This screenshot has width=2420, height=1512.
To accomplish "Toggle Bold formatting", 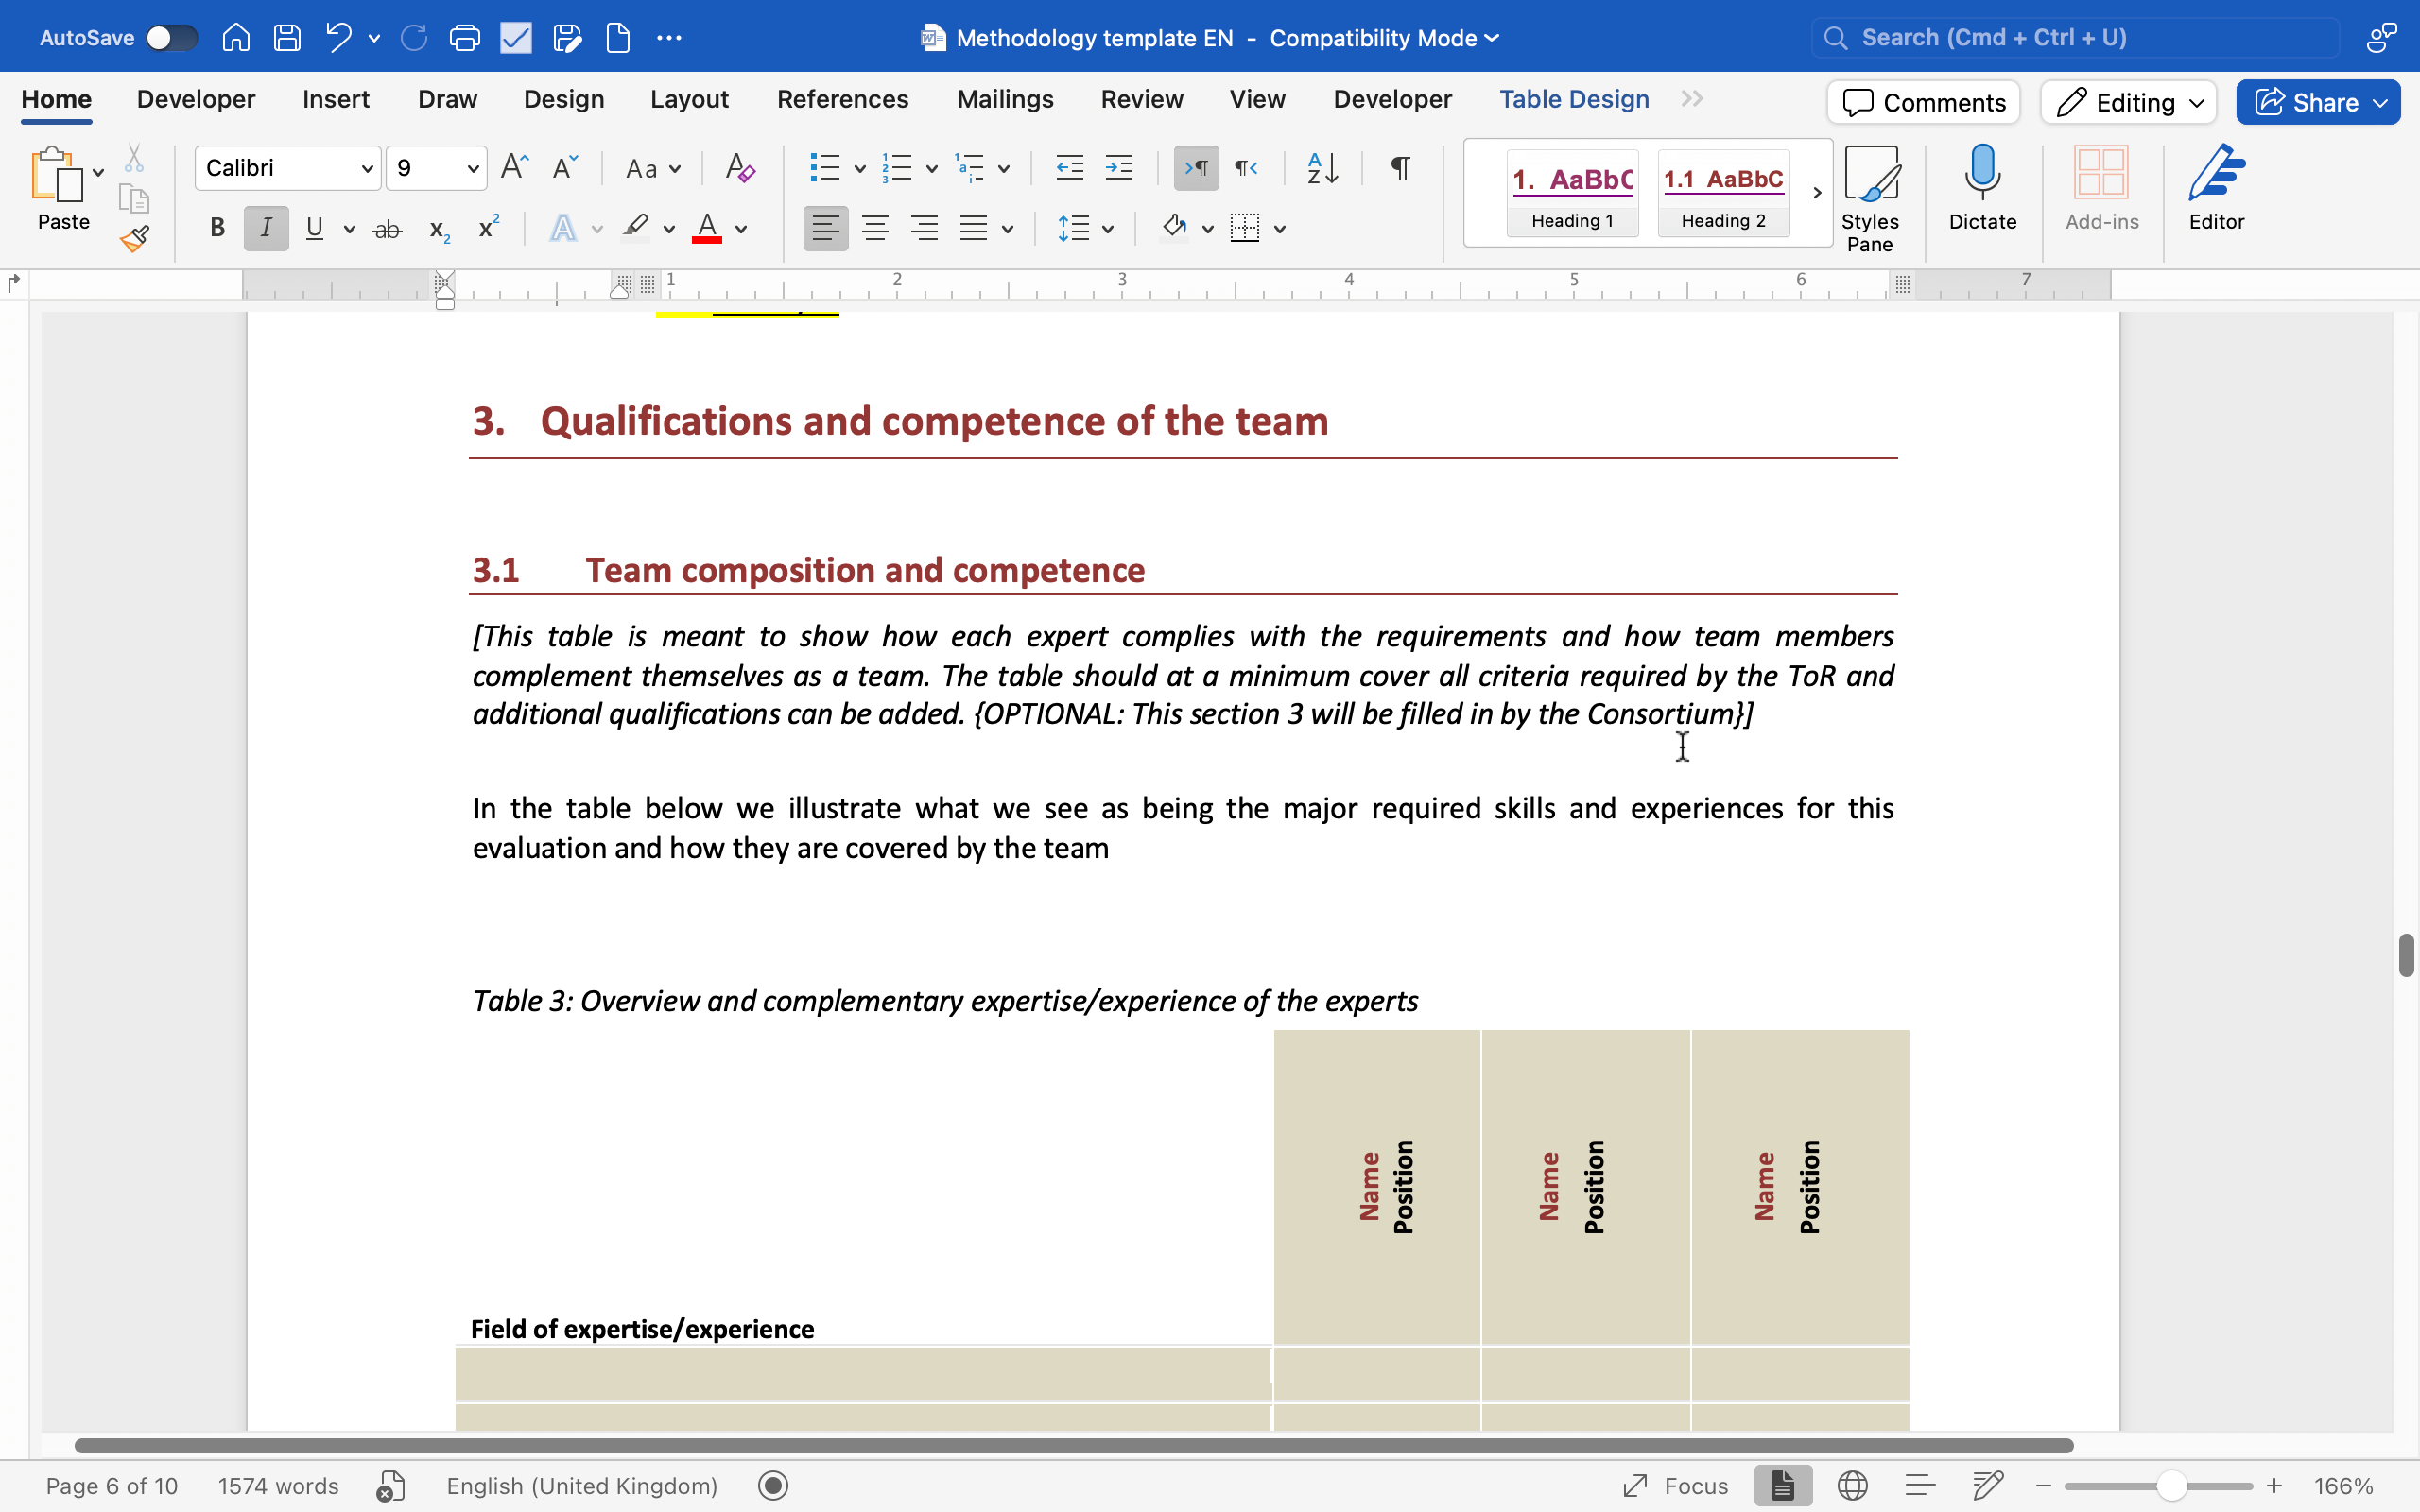I will 217,229.
